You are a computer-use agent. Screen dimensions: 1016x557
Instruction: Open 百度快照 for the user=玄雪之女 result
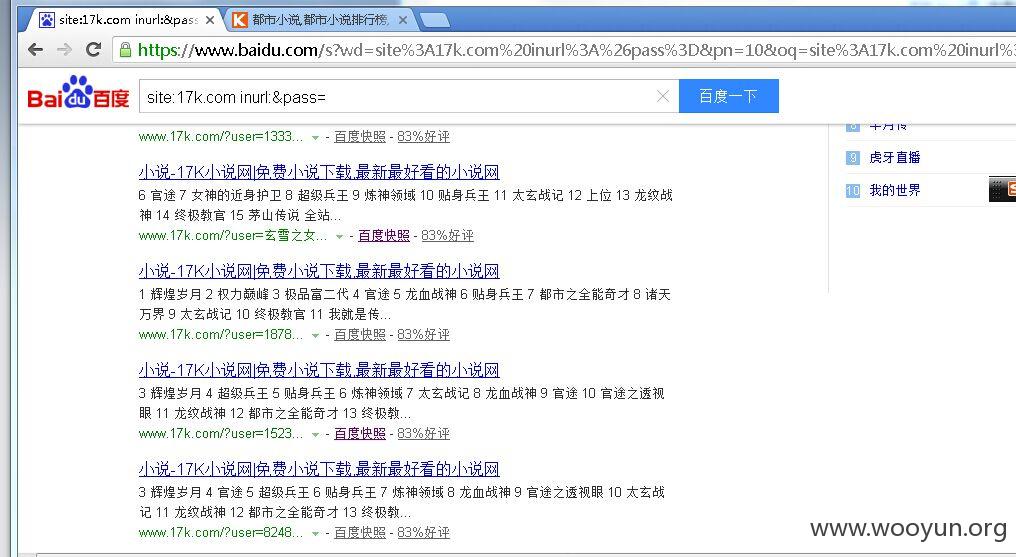coord(384,236)
